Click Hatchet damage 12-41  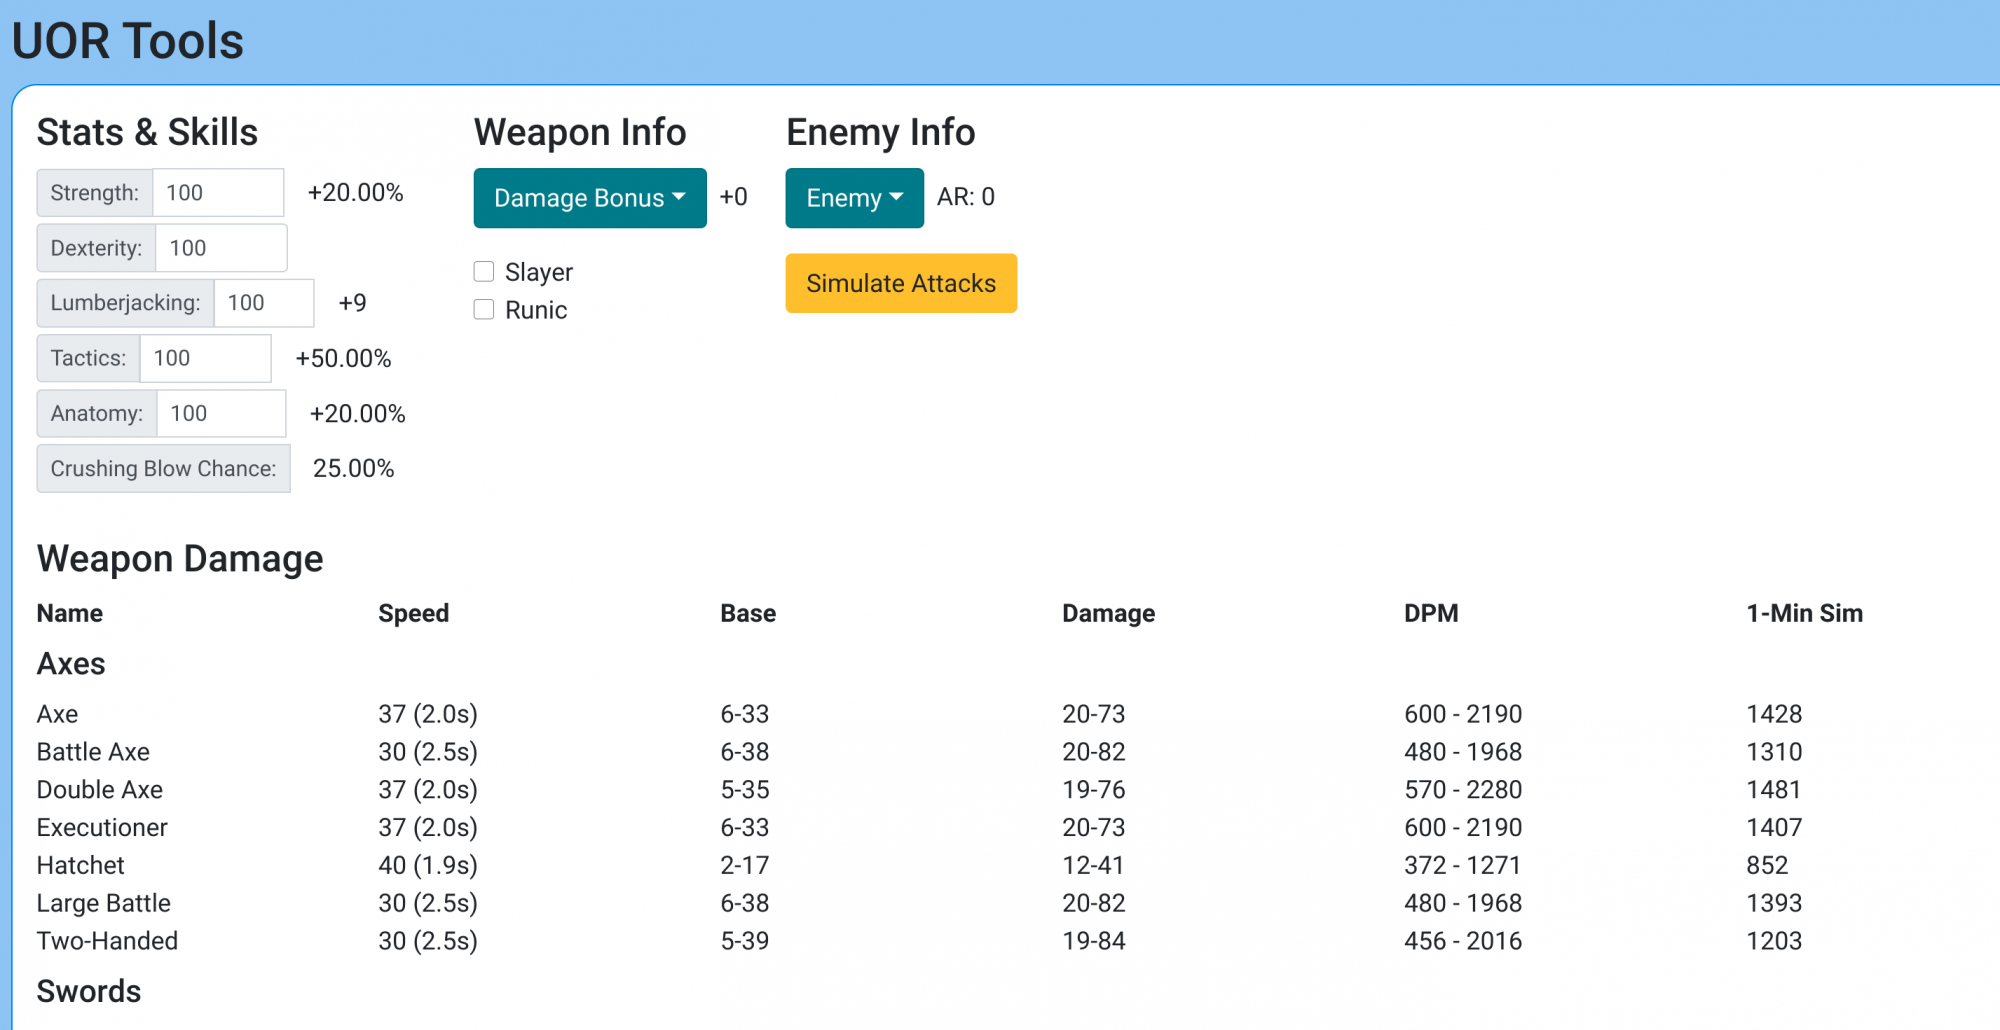tap(1093, 865)
